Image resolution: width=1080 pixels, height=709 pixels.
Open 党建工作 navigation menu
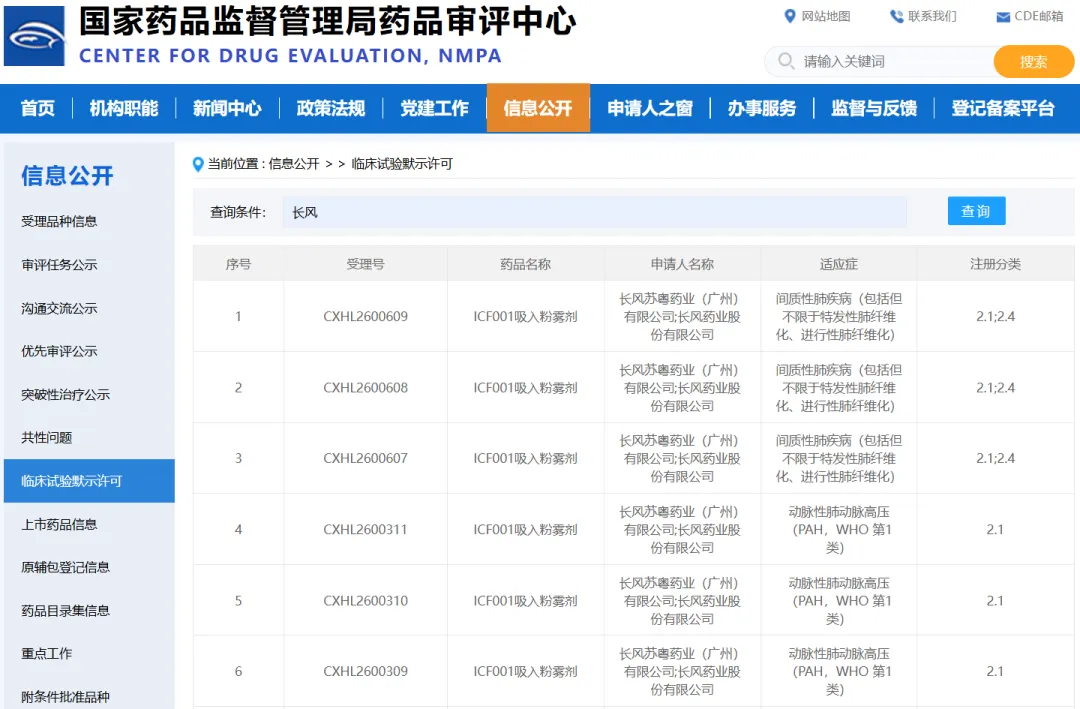[435, 108]
